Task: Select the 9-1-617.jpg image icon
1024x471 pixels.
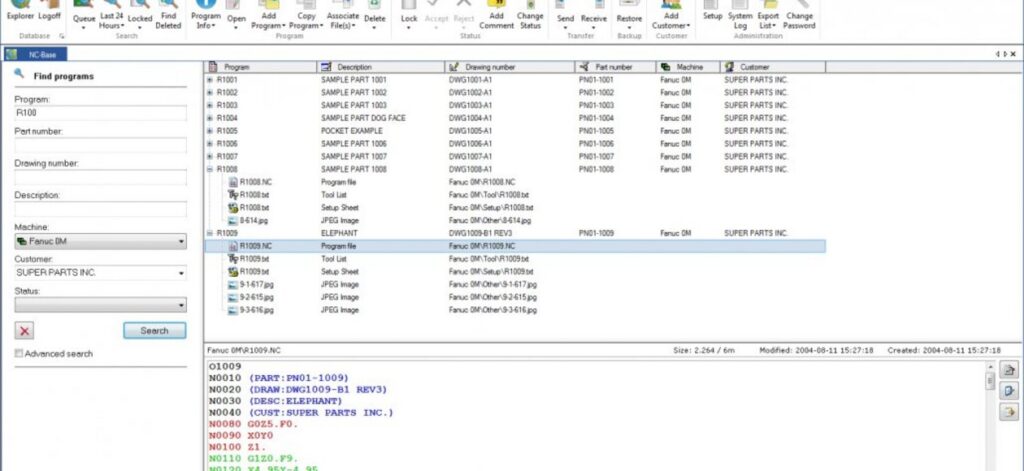Action: pyautogui.click(x=233, y=285)
